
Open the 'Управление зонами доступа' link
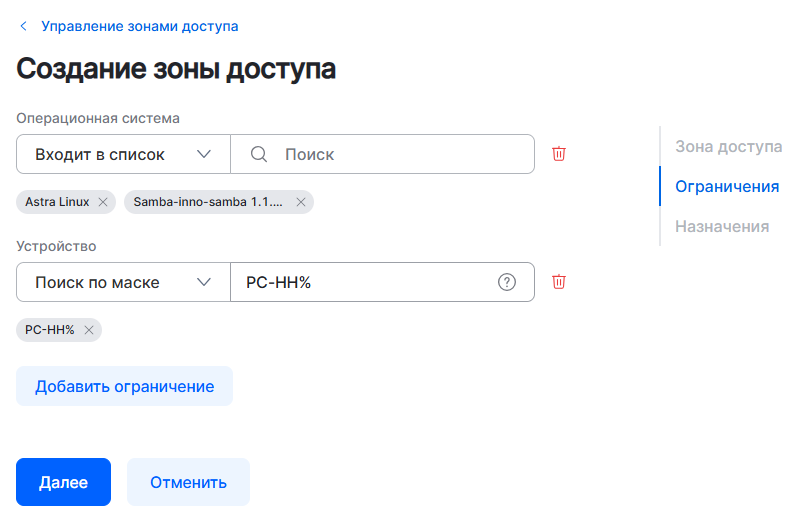pos(139,26)
